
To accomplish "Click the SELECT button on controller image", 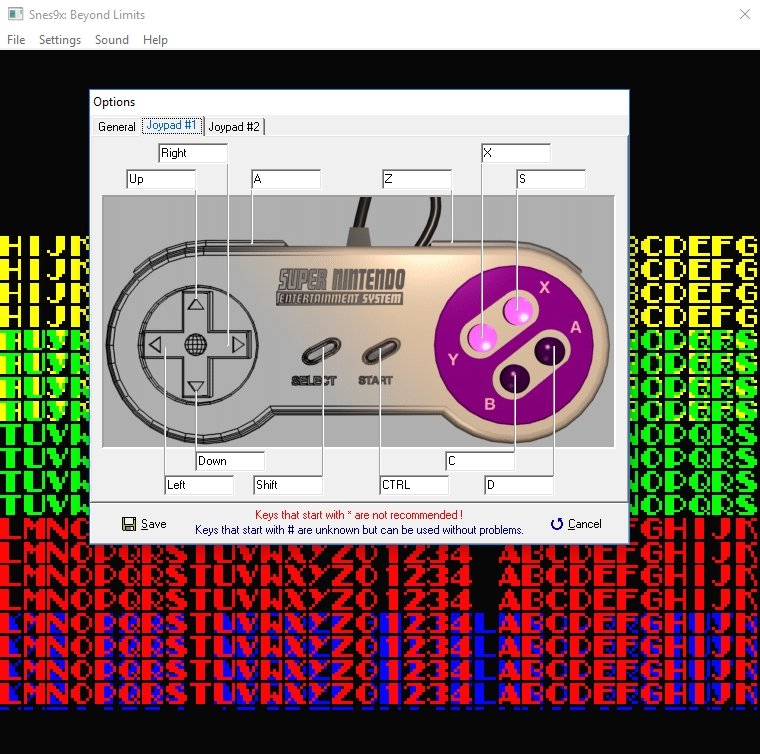I will click(x=321, y=351).
